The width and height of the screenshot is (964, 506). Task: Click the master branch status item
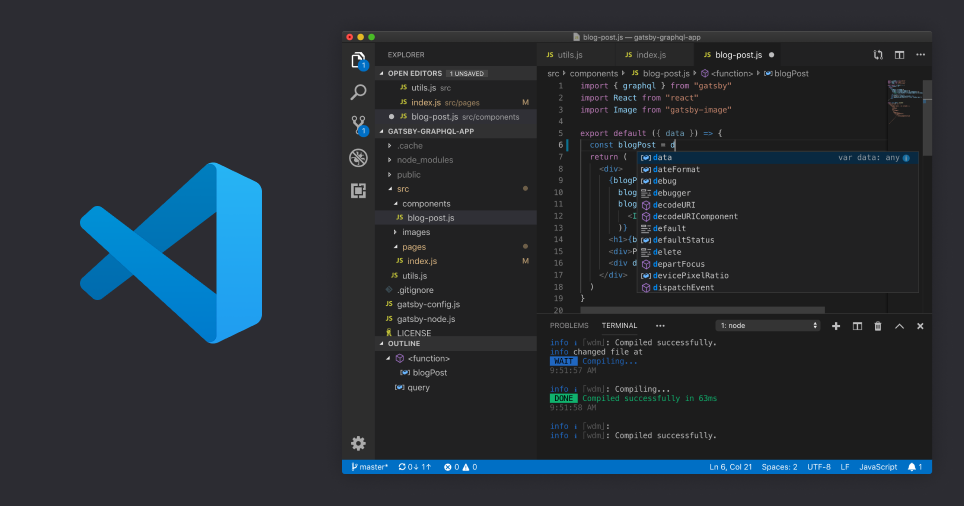(x=369, y=467)
